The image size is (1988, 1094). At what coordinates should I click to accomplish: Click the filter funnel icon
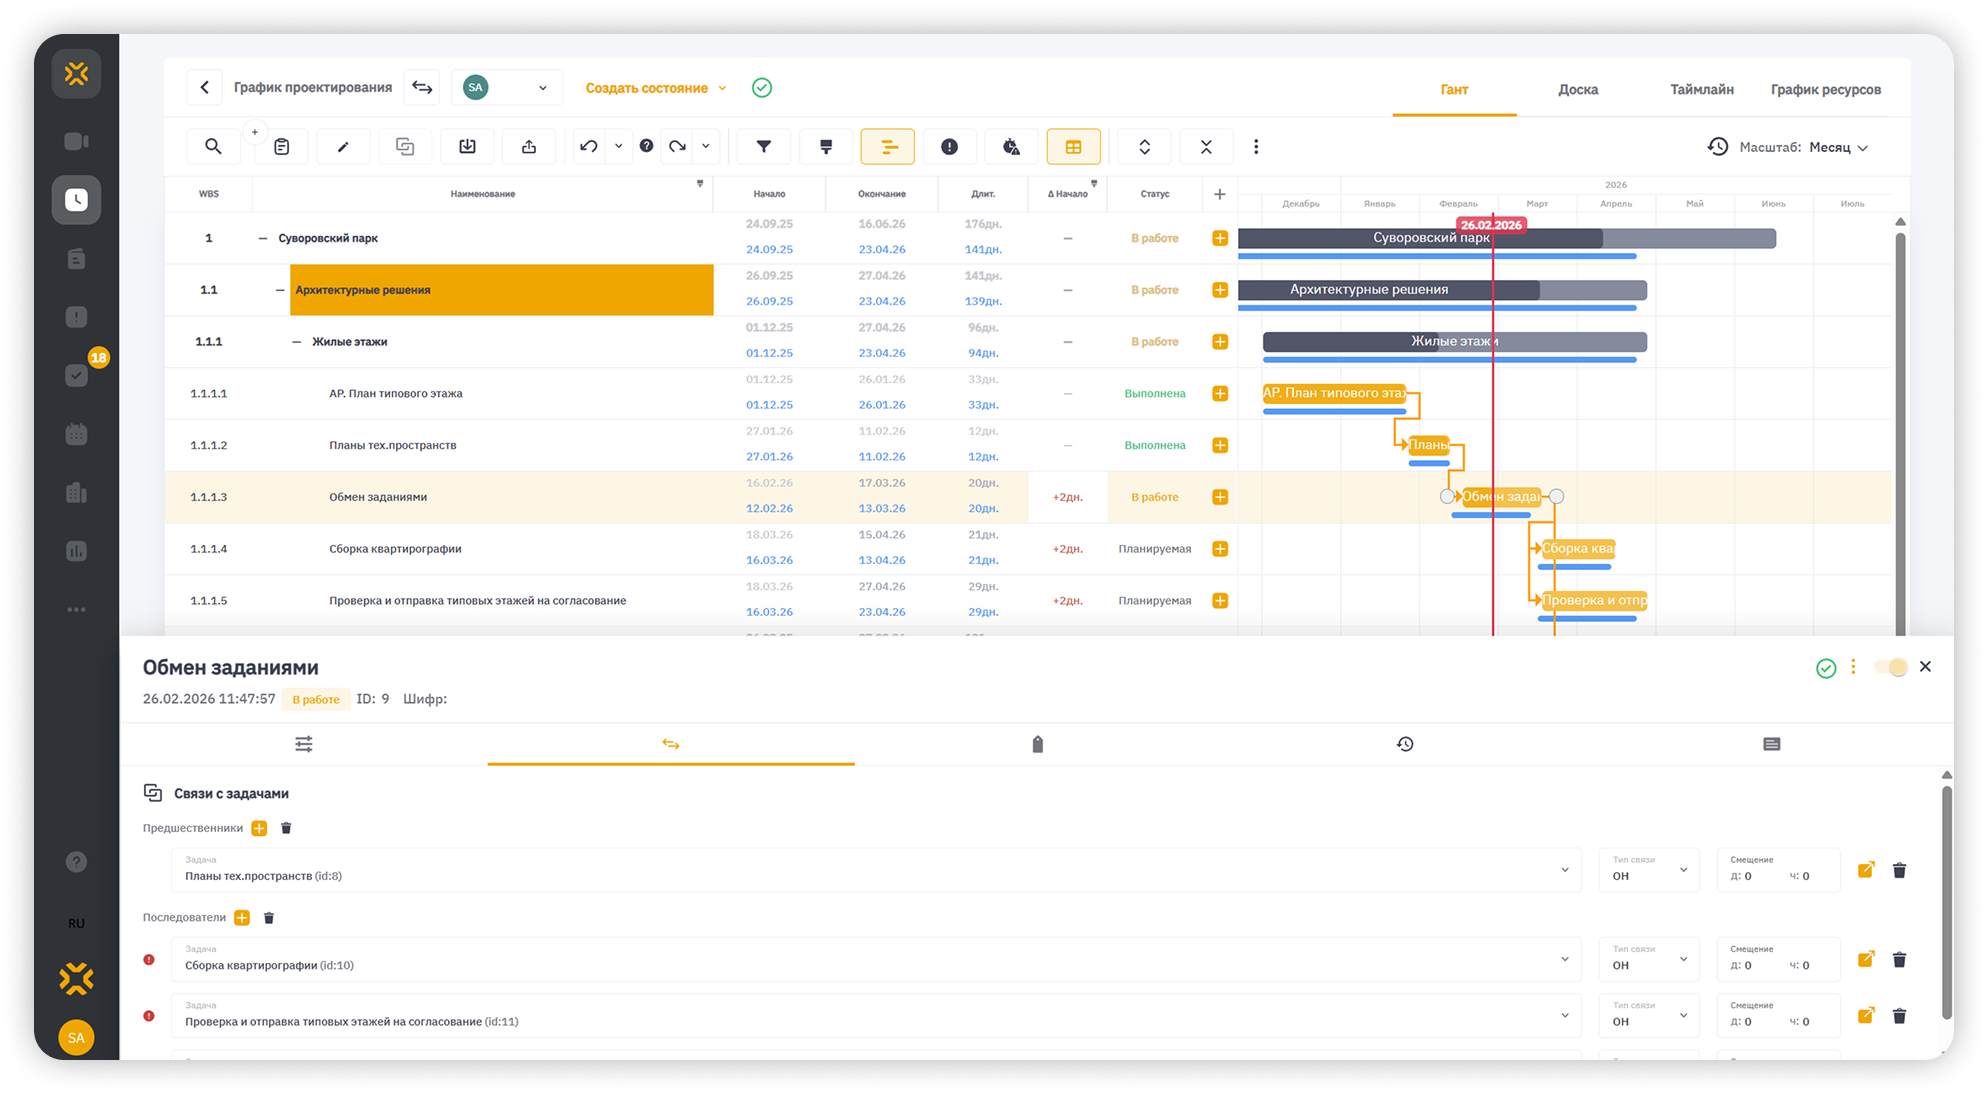point(764,147)
